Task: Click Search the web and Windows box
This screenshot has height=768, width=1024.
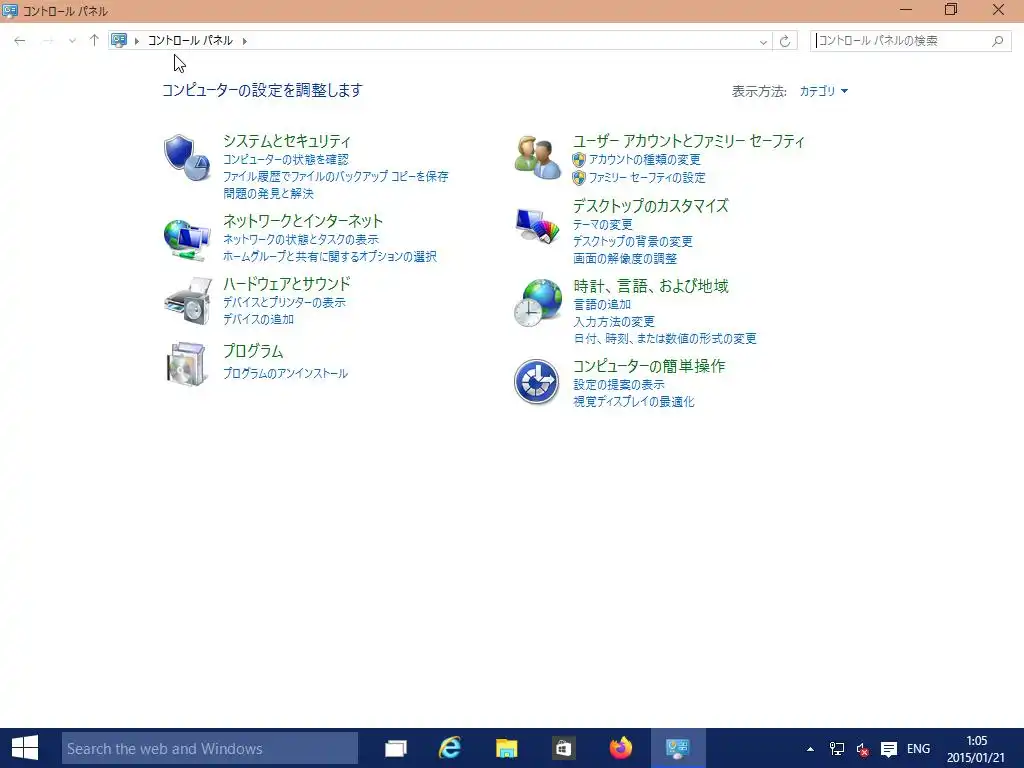Action: pos(210,748)
